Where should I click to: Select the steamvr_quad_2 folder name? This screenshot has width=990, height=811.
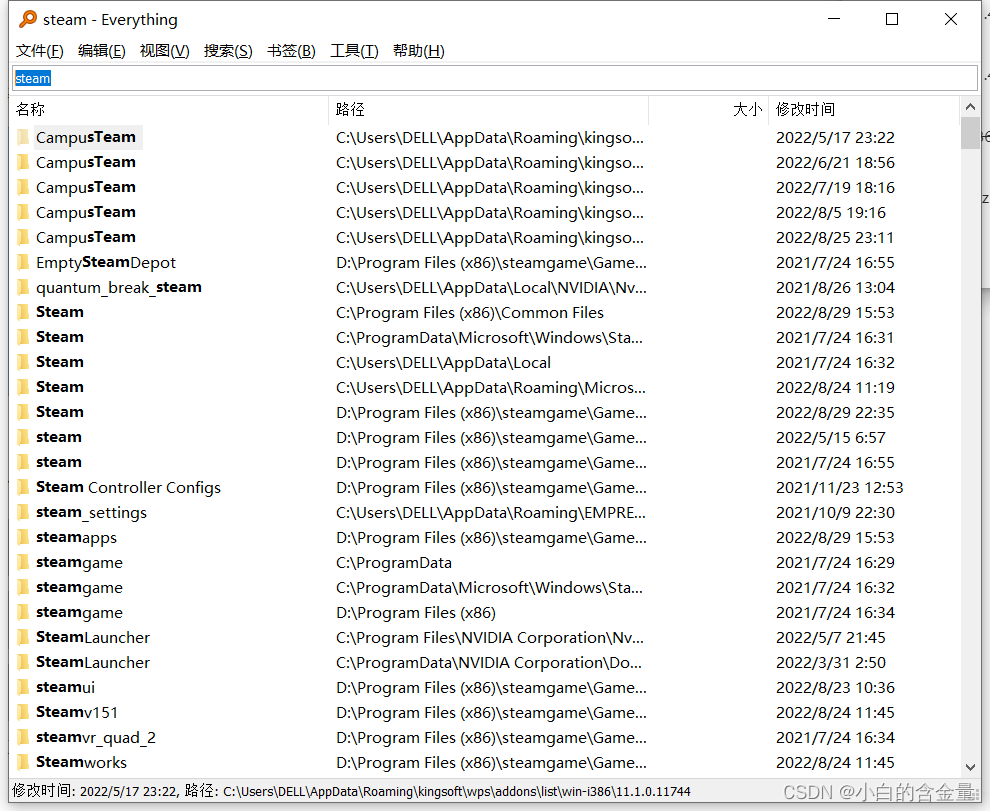[95, 738]
